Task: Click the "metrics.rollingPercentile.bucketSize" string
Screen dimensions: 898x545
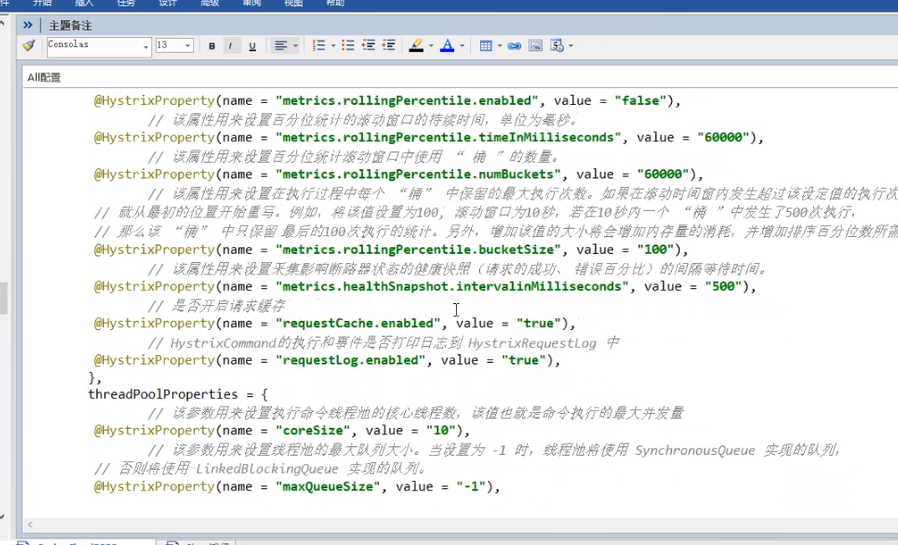Action: point(418,250)
